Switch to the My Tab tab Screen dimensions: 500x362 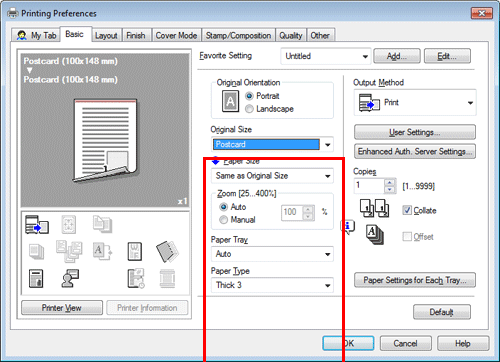[36, 35]
